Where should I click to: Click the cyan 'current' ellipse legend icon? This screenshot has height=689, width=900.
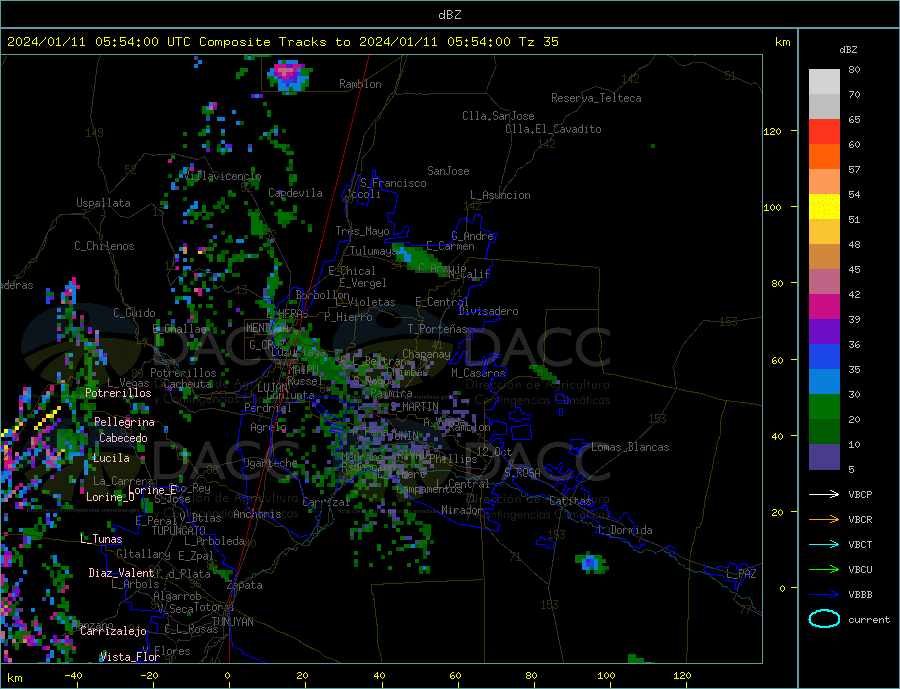pyautogui.click(x=824, y=619)
